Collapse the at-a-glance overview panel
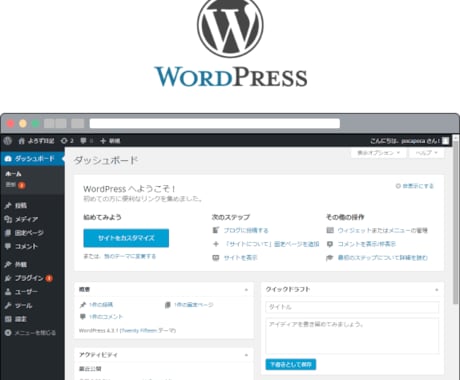460x380 pixels. coord(246,290)
